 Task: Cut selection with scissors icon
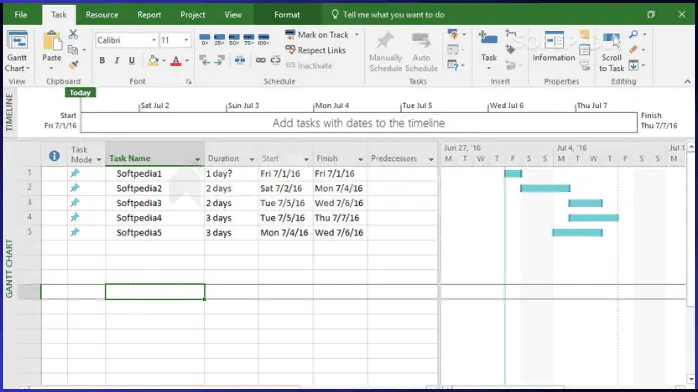tap(73, 34)
